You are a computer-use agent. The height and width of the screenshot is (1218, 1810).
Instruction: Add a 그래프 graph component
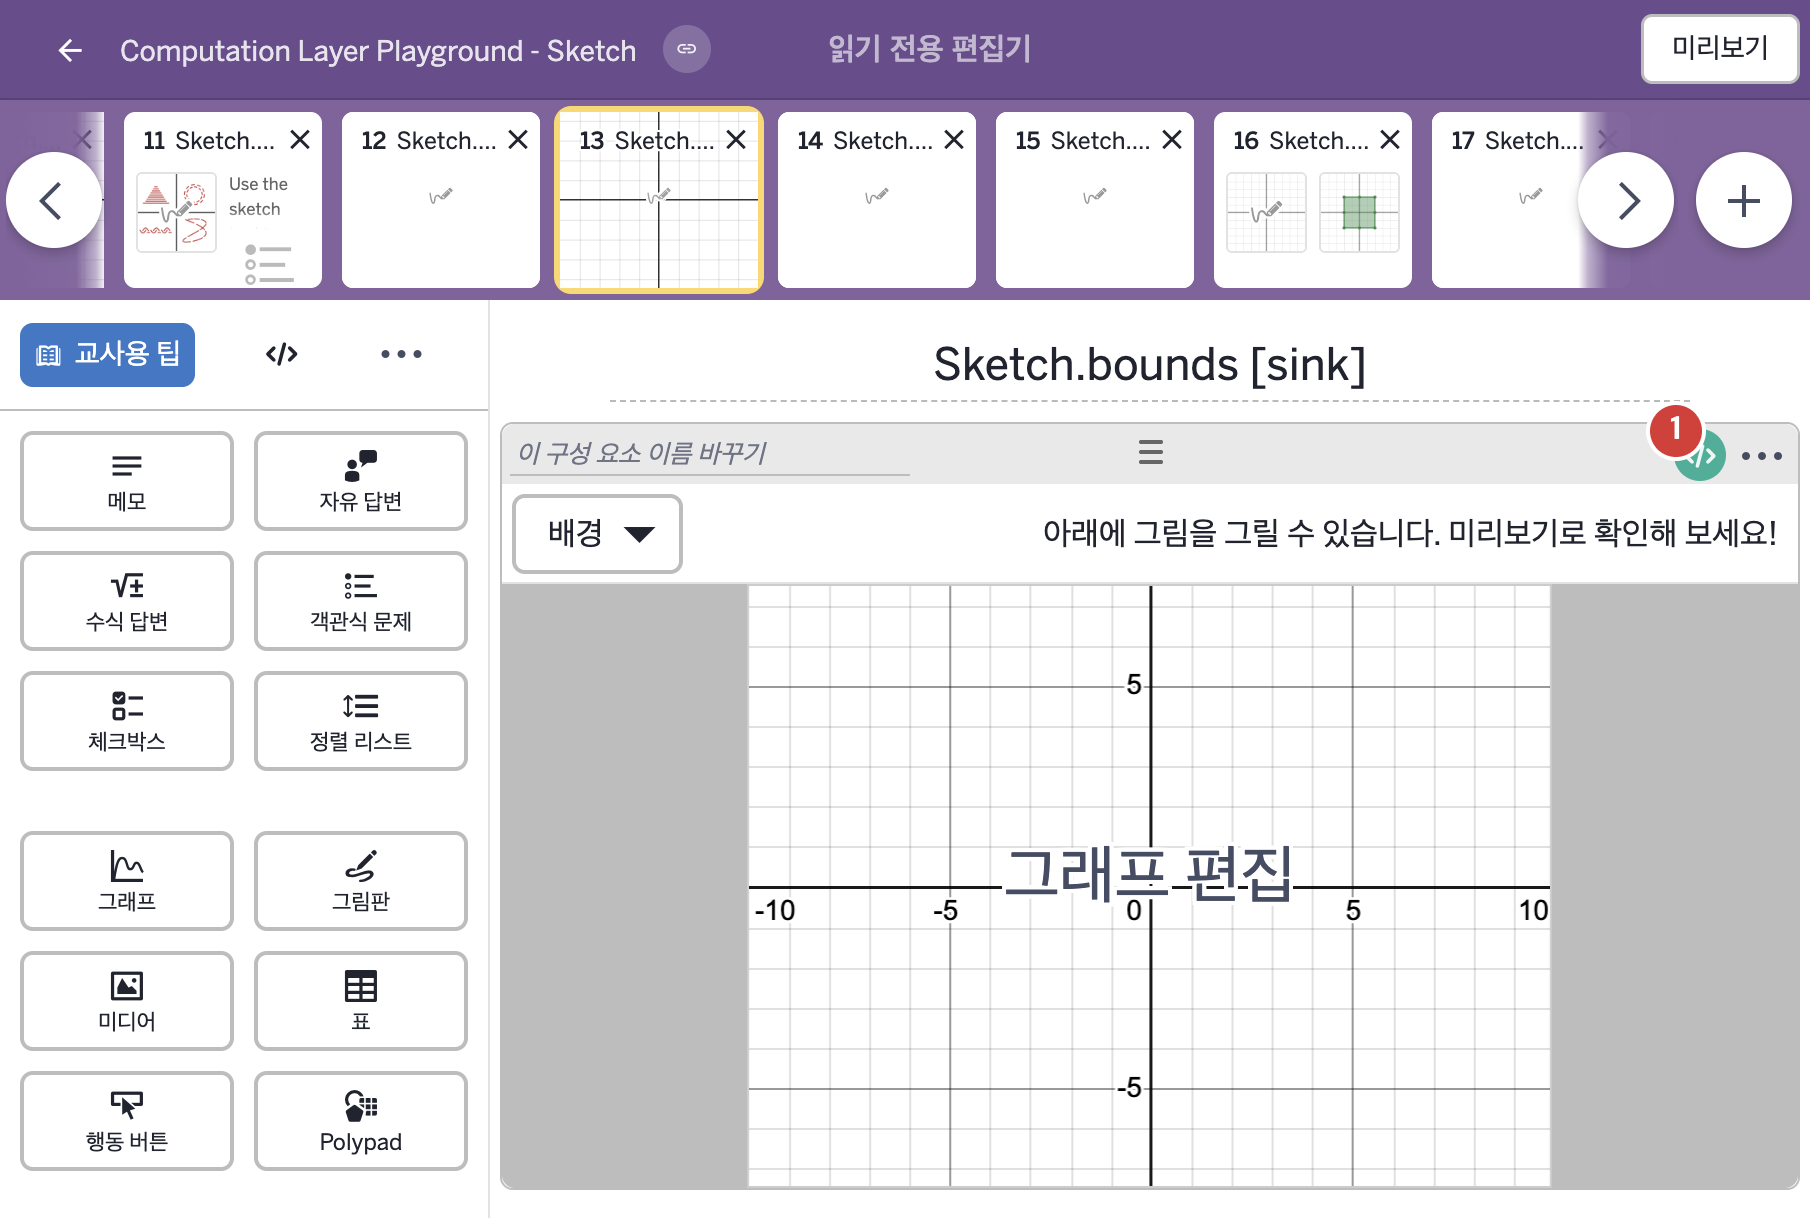coord(127,881)
